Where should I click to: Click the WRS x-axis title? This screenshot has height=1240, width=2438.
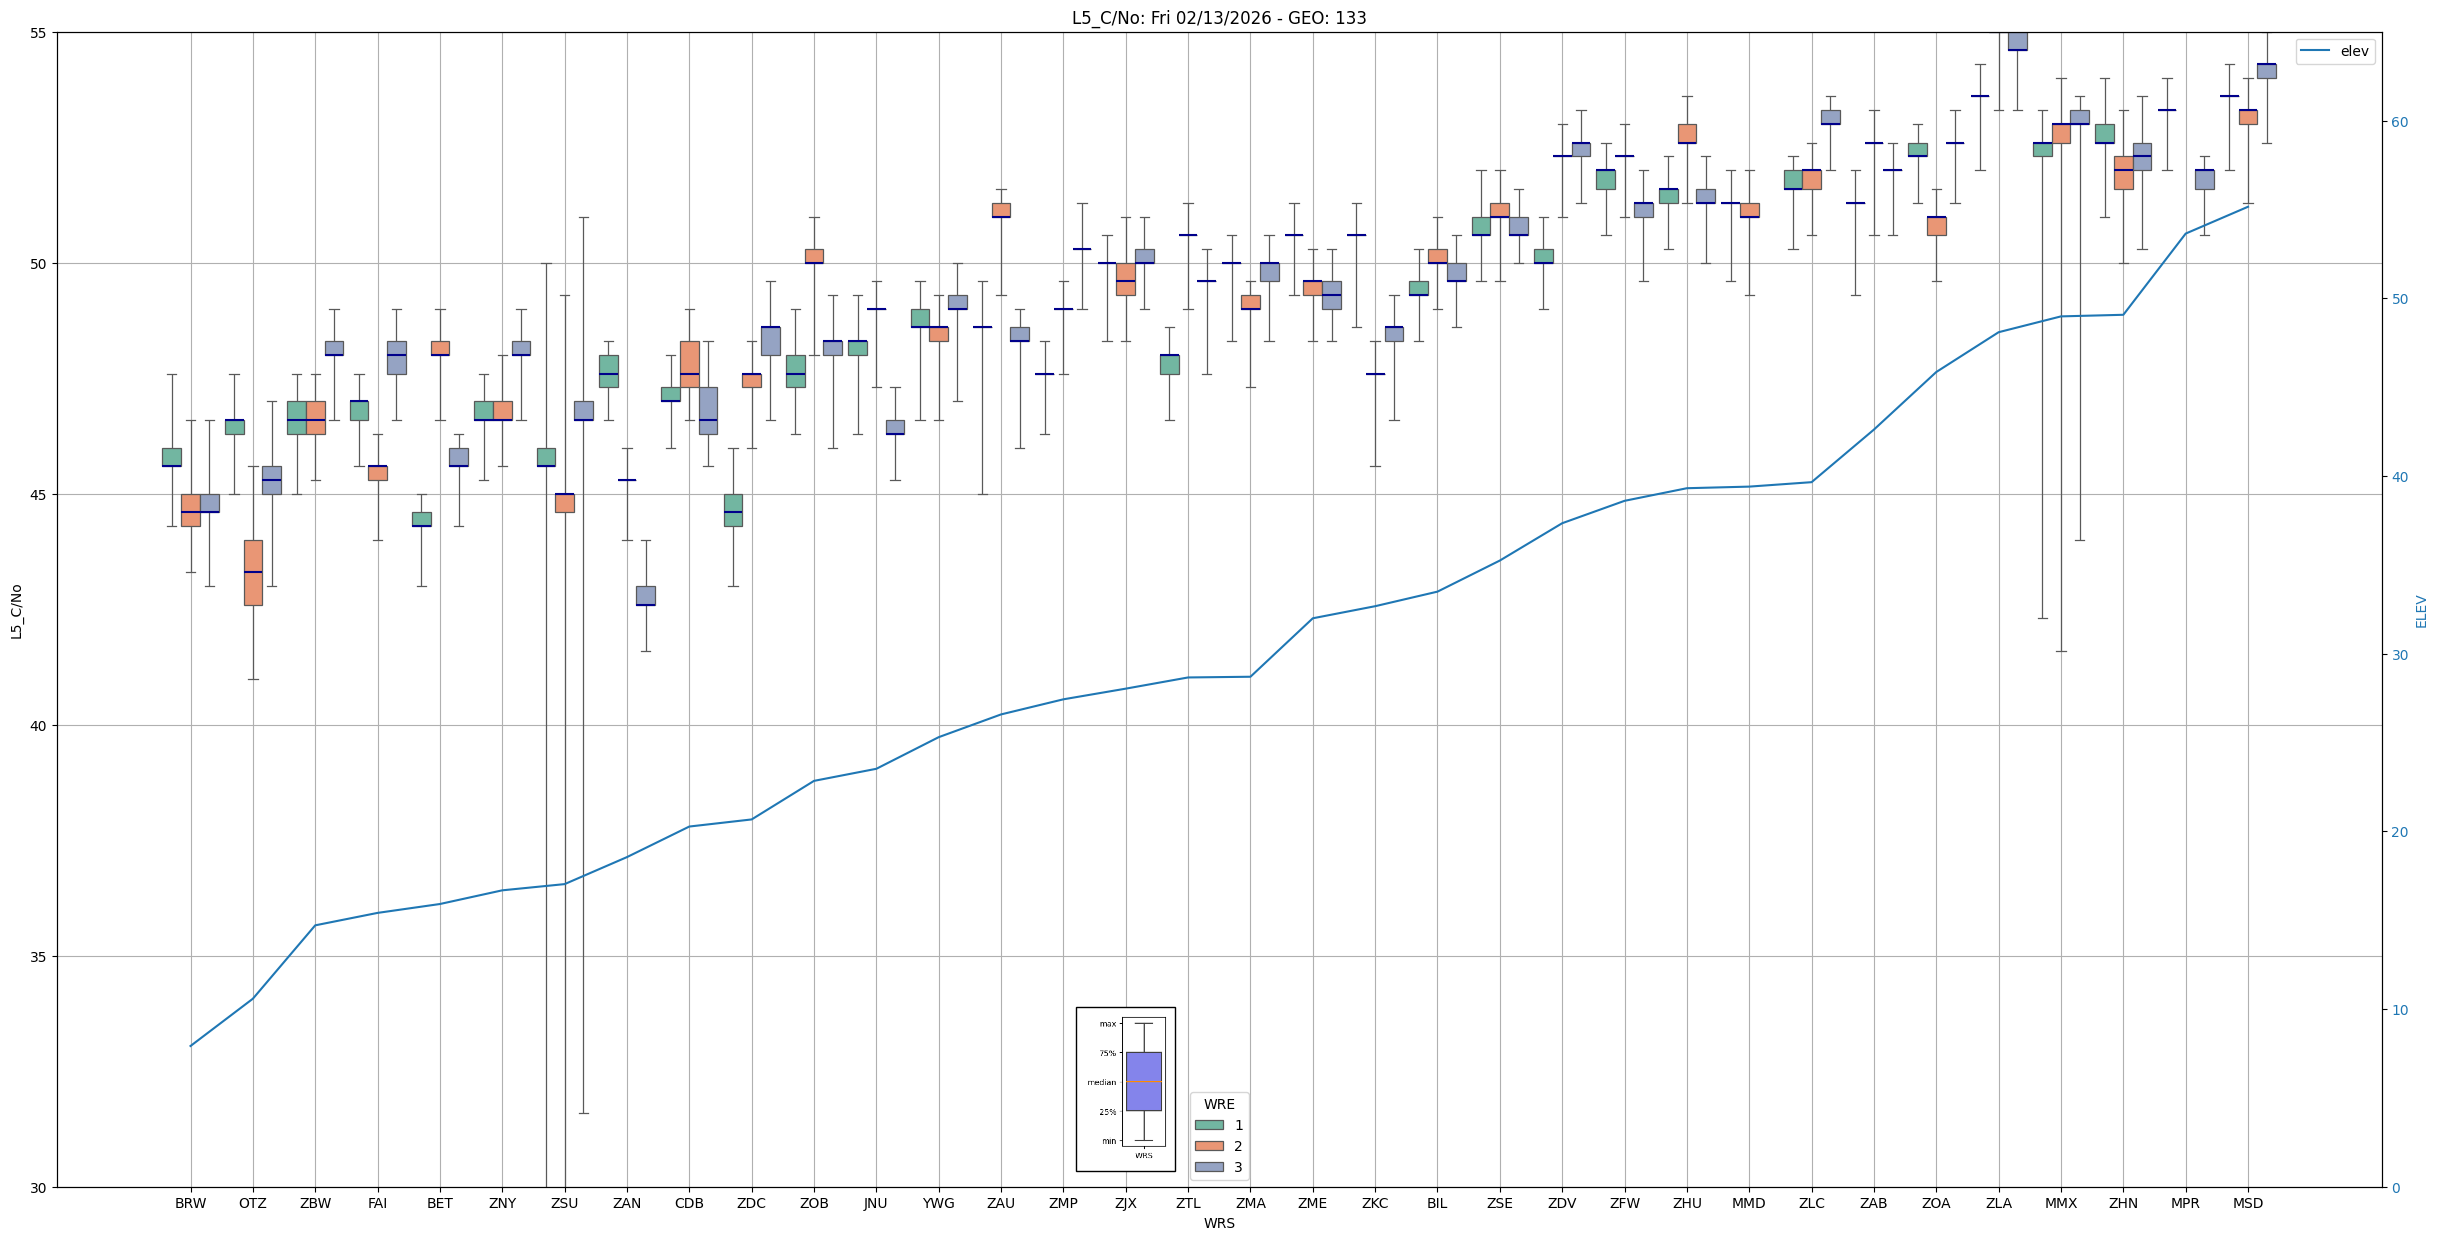[x=1218, y=1223]
